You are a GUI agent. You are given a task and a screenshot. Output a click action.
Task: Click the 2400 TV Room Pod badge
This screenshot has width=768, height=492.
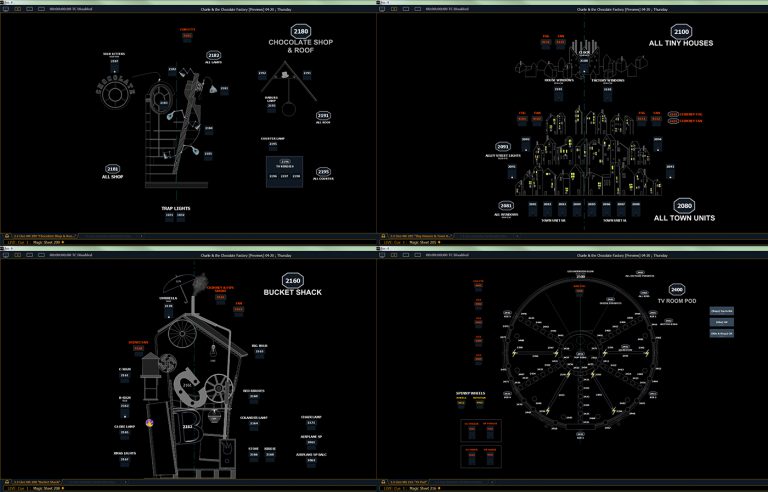(x=676, y=289)
